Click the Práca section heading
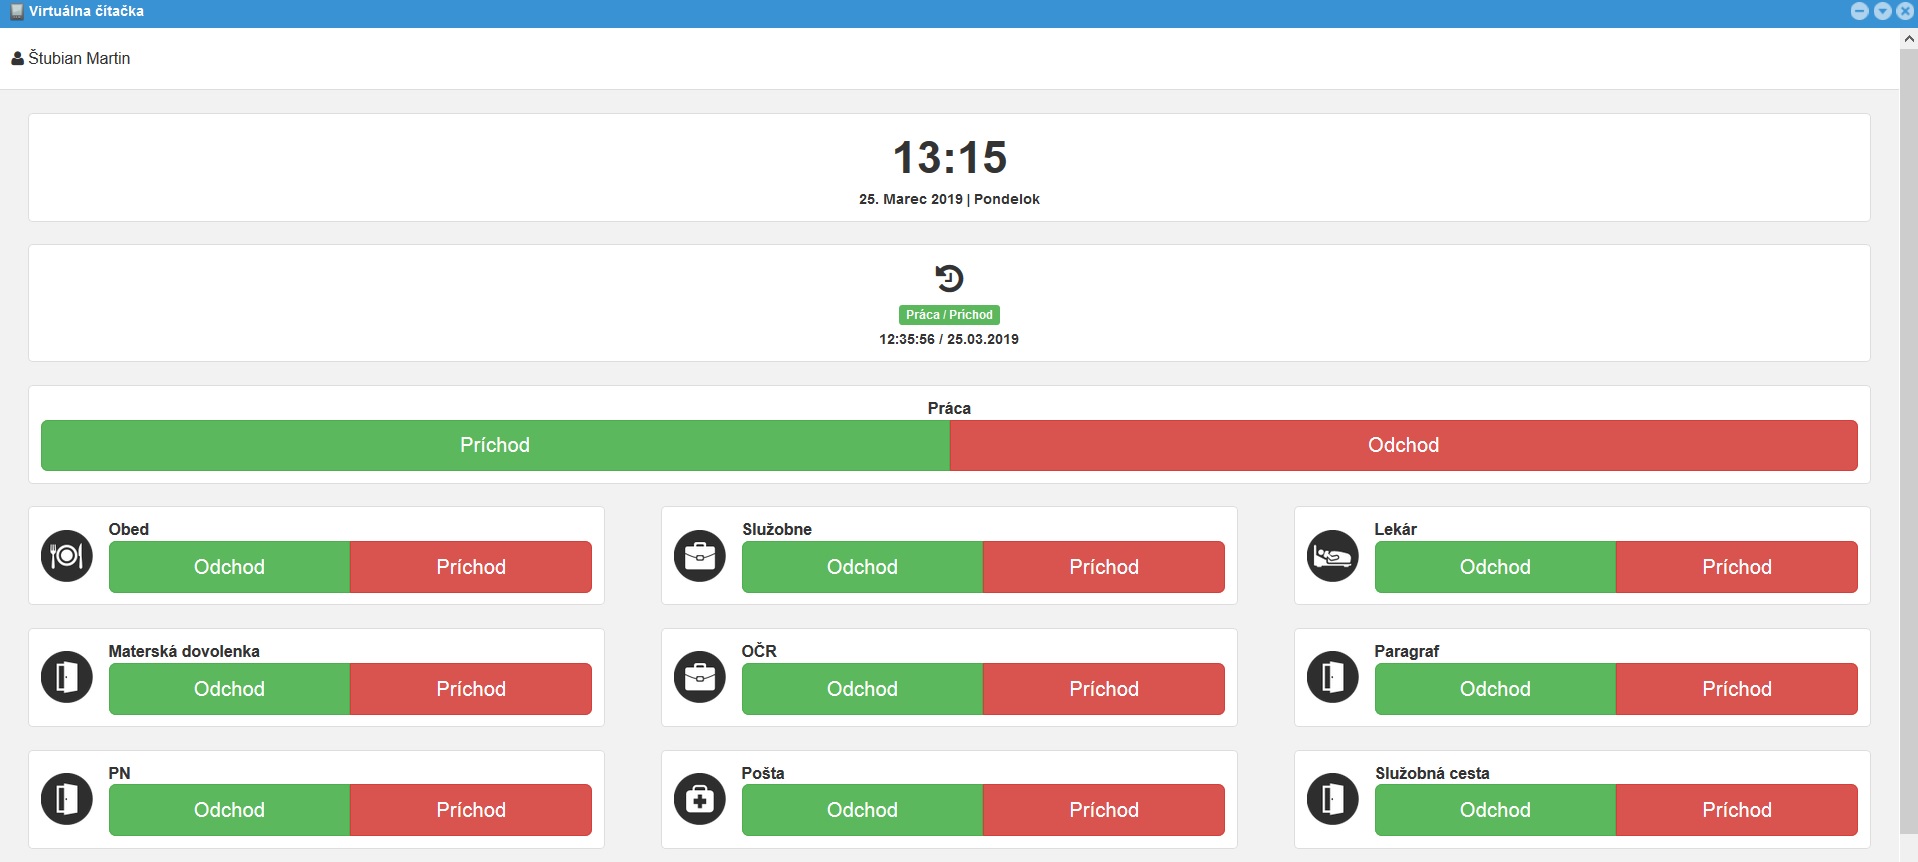The height and width of the screenshot is (862, 1918). [949, 408]
